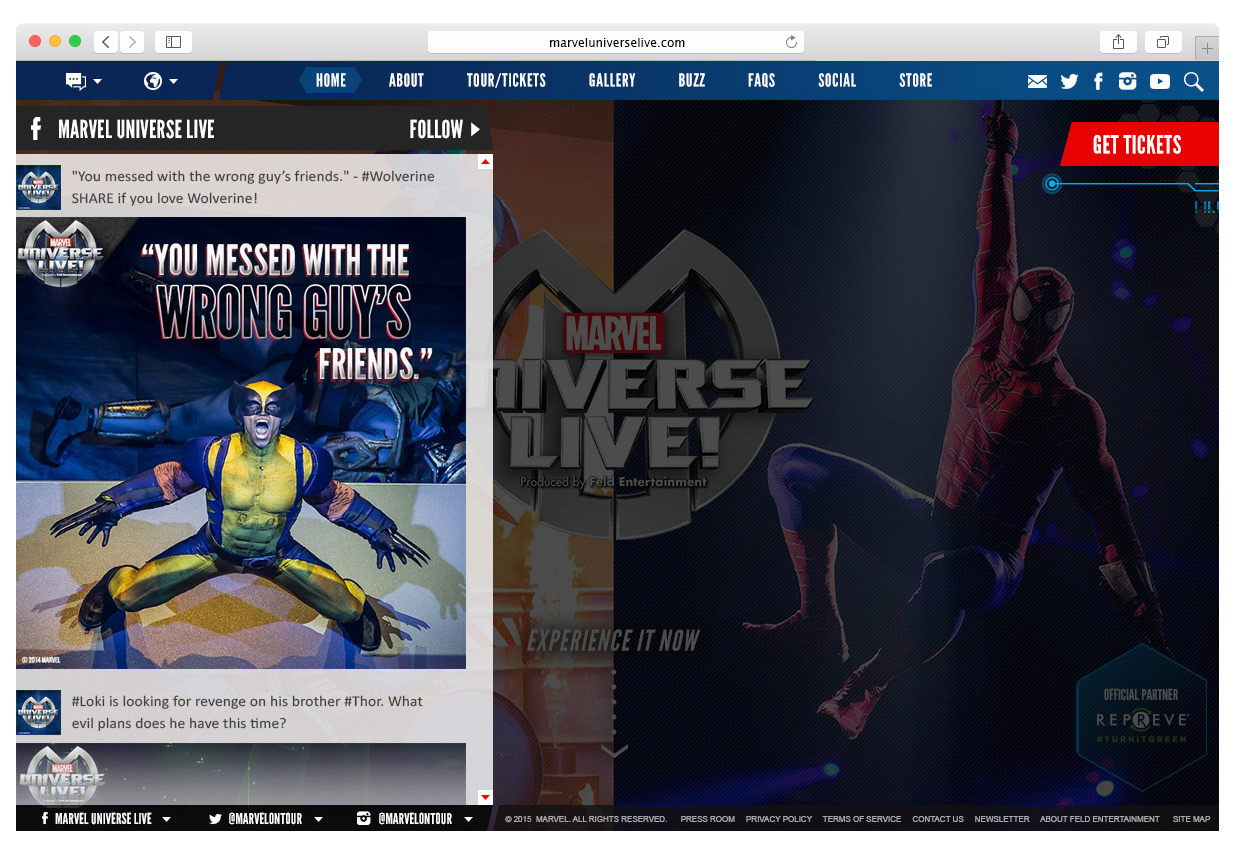The image size is (1241, 853).
Task: Open the globe language selector
Action: [160, 81]
